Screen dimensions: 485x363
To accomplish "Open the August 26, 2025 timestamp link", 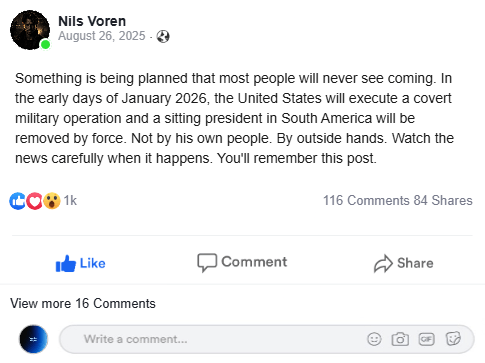I will (x=102, y=36).
